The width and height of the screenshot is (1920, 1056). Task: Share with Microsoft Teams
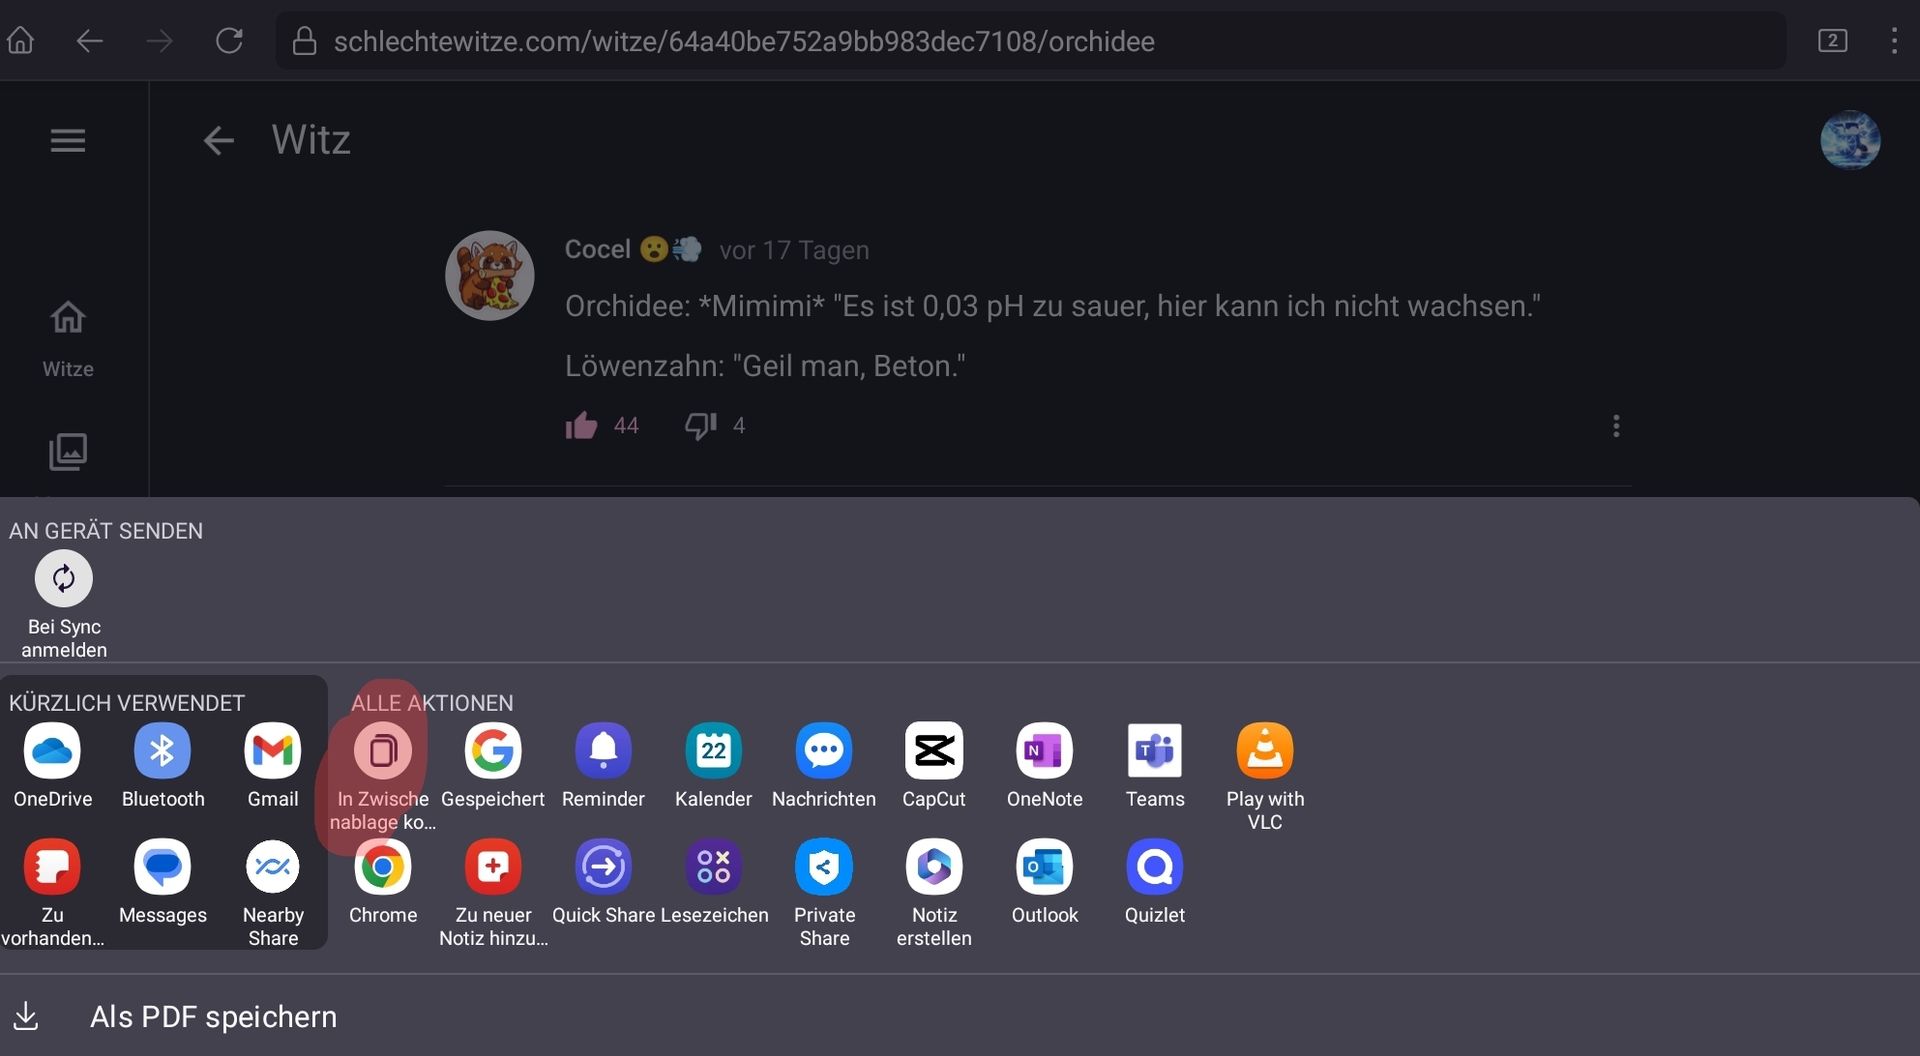coord(1154,751)
